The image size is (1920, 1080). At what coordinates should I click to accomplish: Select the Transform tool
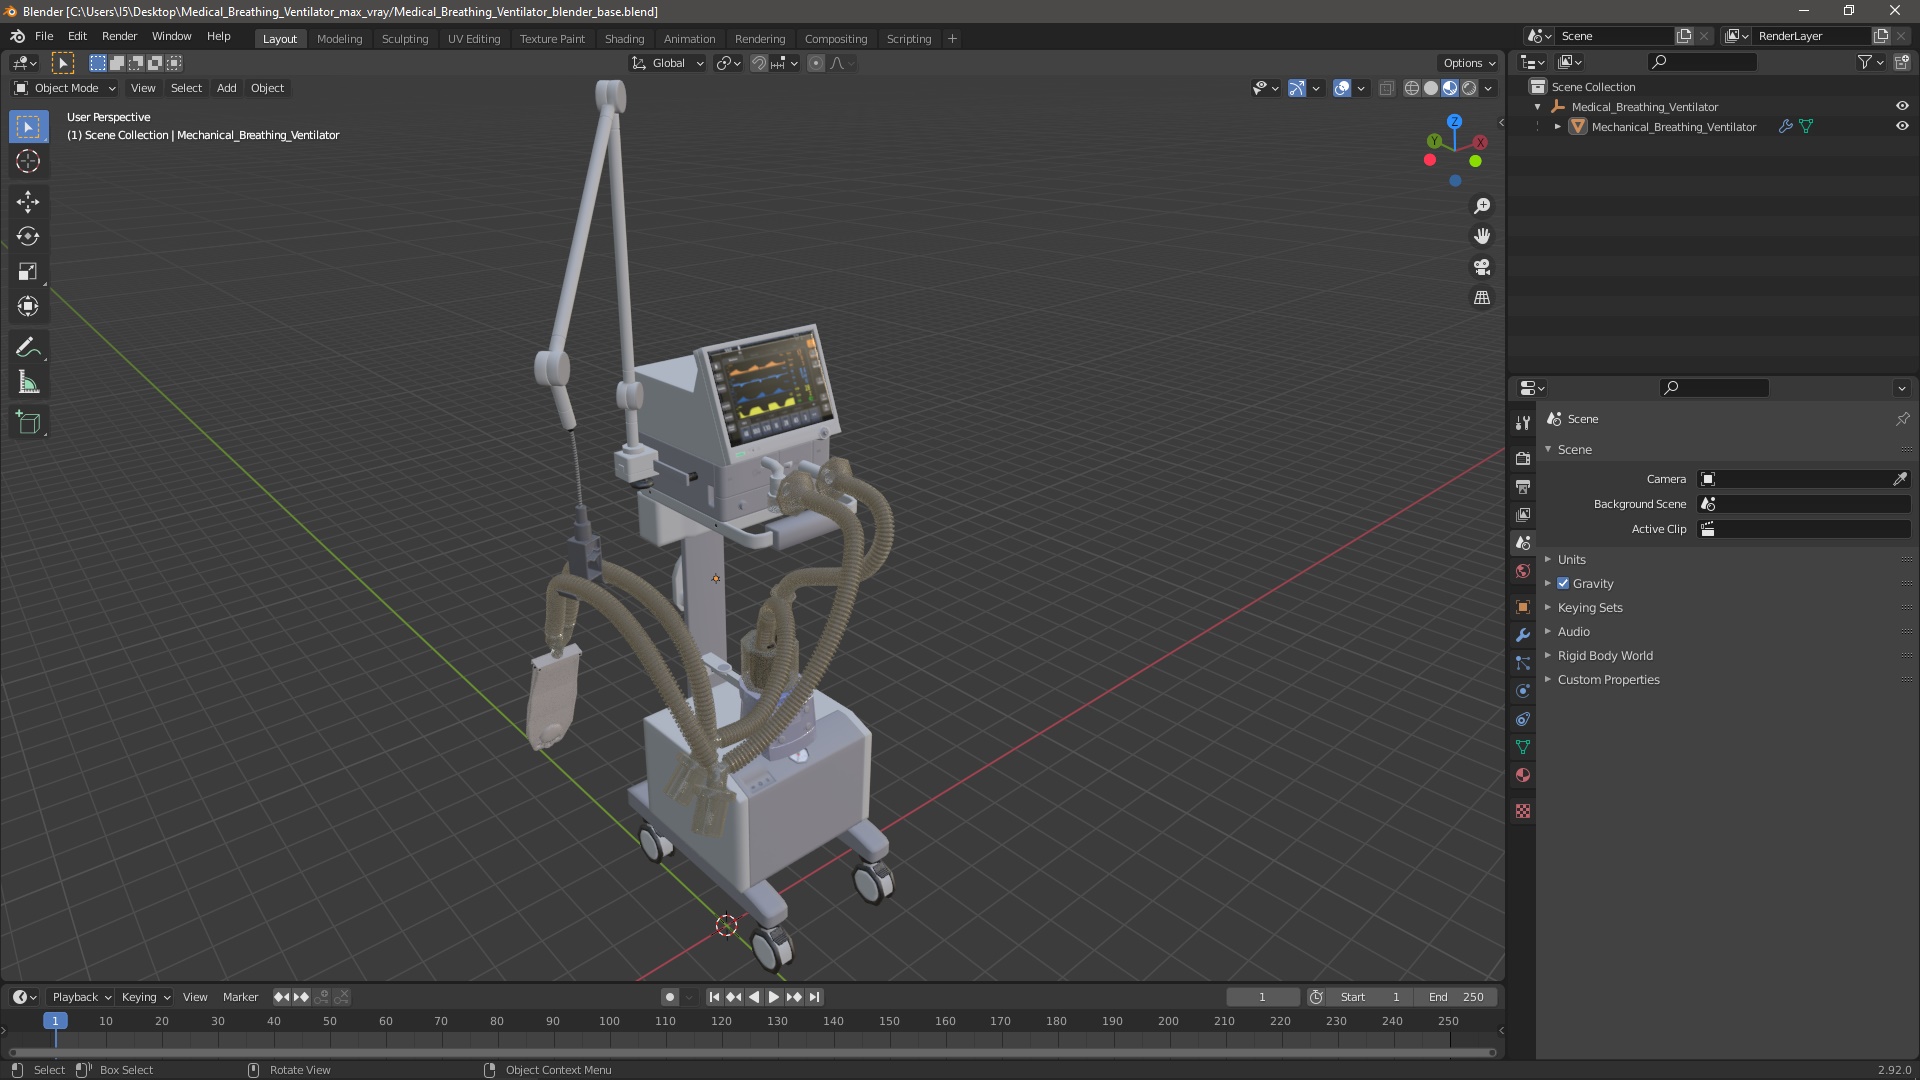28,307
